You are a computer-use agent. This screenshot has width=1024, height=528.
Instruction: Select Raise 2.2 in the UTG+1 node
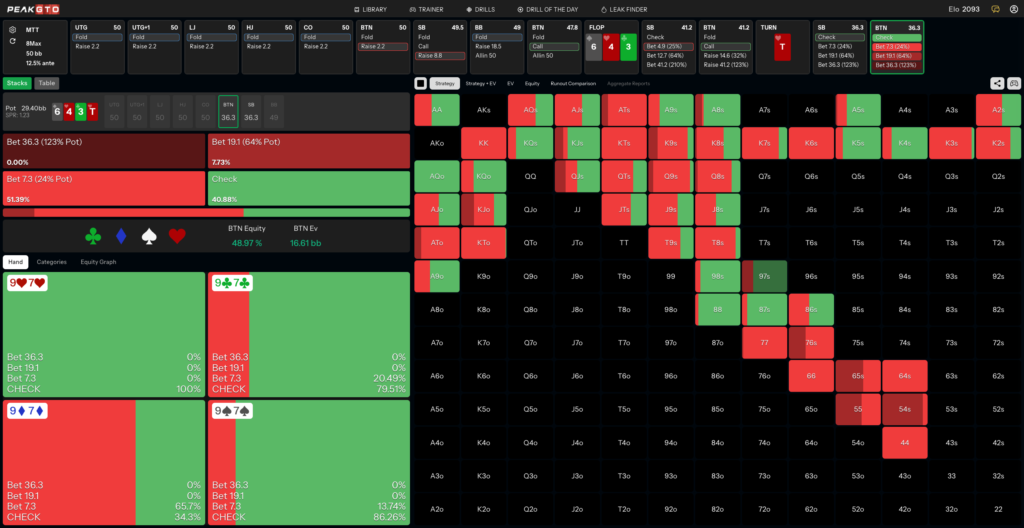(x=154, y=46)
